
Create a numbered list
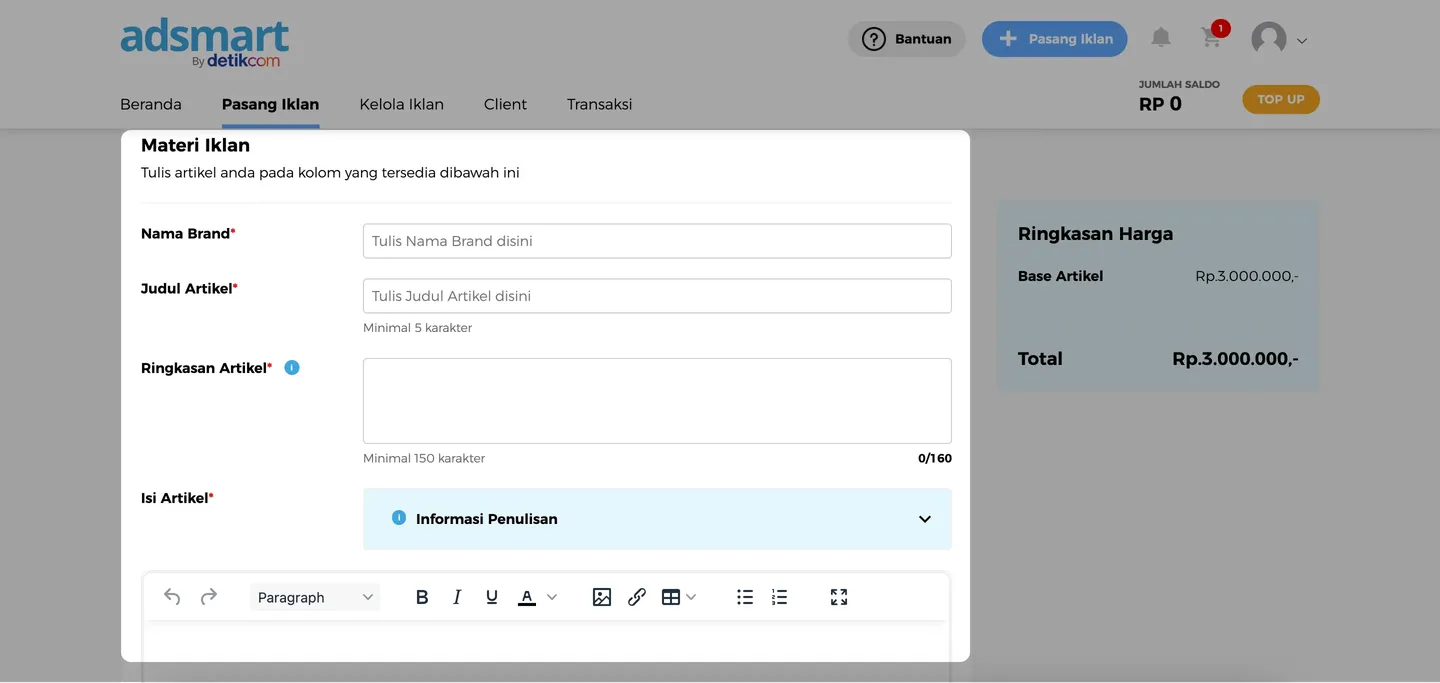780,597
